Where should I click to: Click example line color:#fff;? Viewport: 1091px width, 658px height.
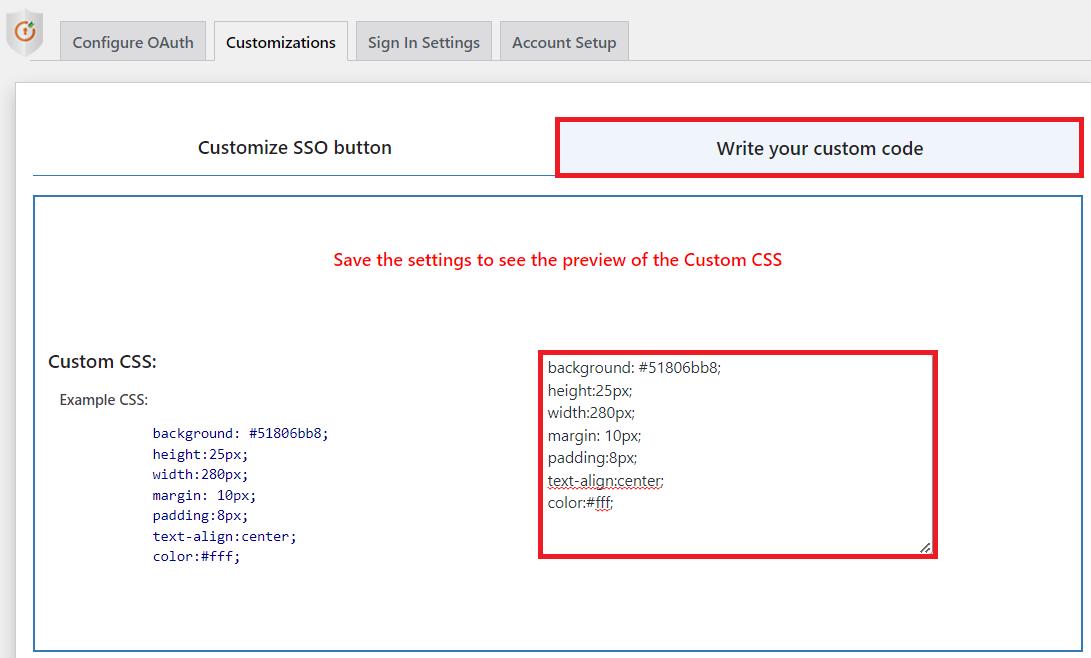click(x=196, y=556)
